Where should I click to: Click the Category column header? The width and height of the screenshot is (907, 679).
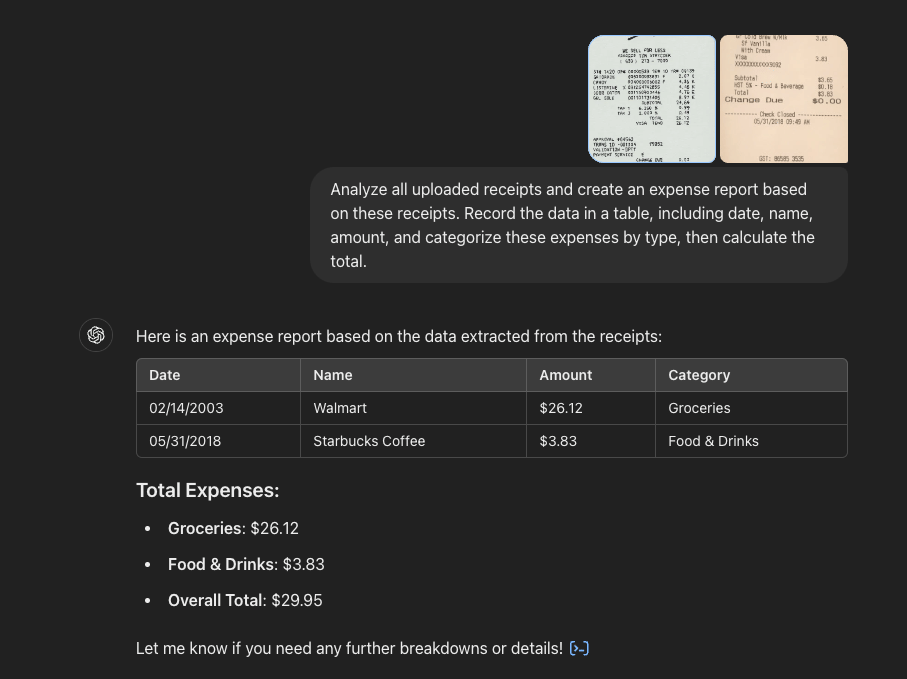751,375
